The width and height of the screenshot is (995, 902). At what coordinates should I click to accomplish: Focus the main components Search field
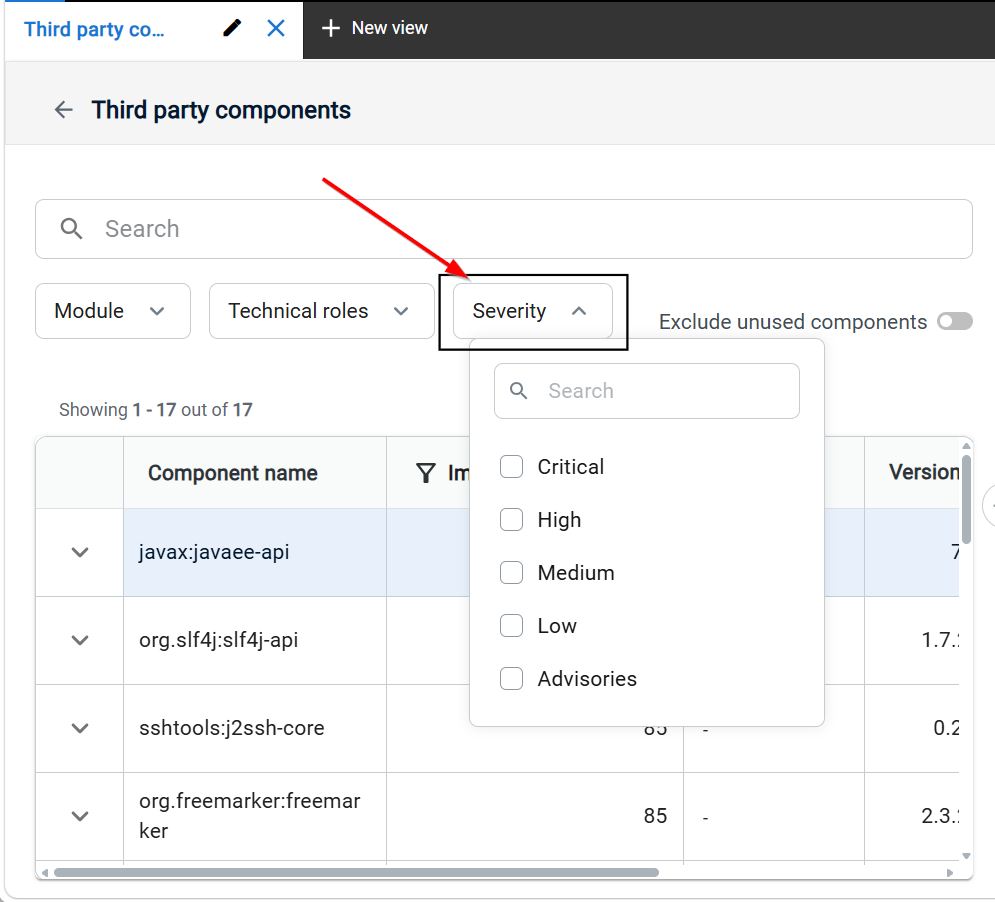(504, 229)
